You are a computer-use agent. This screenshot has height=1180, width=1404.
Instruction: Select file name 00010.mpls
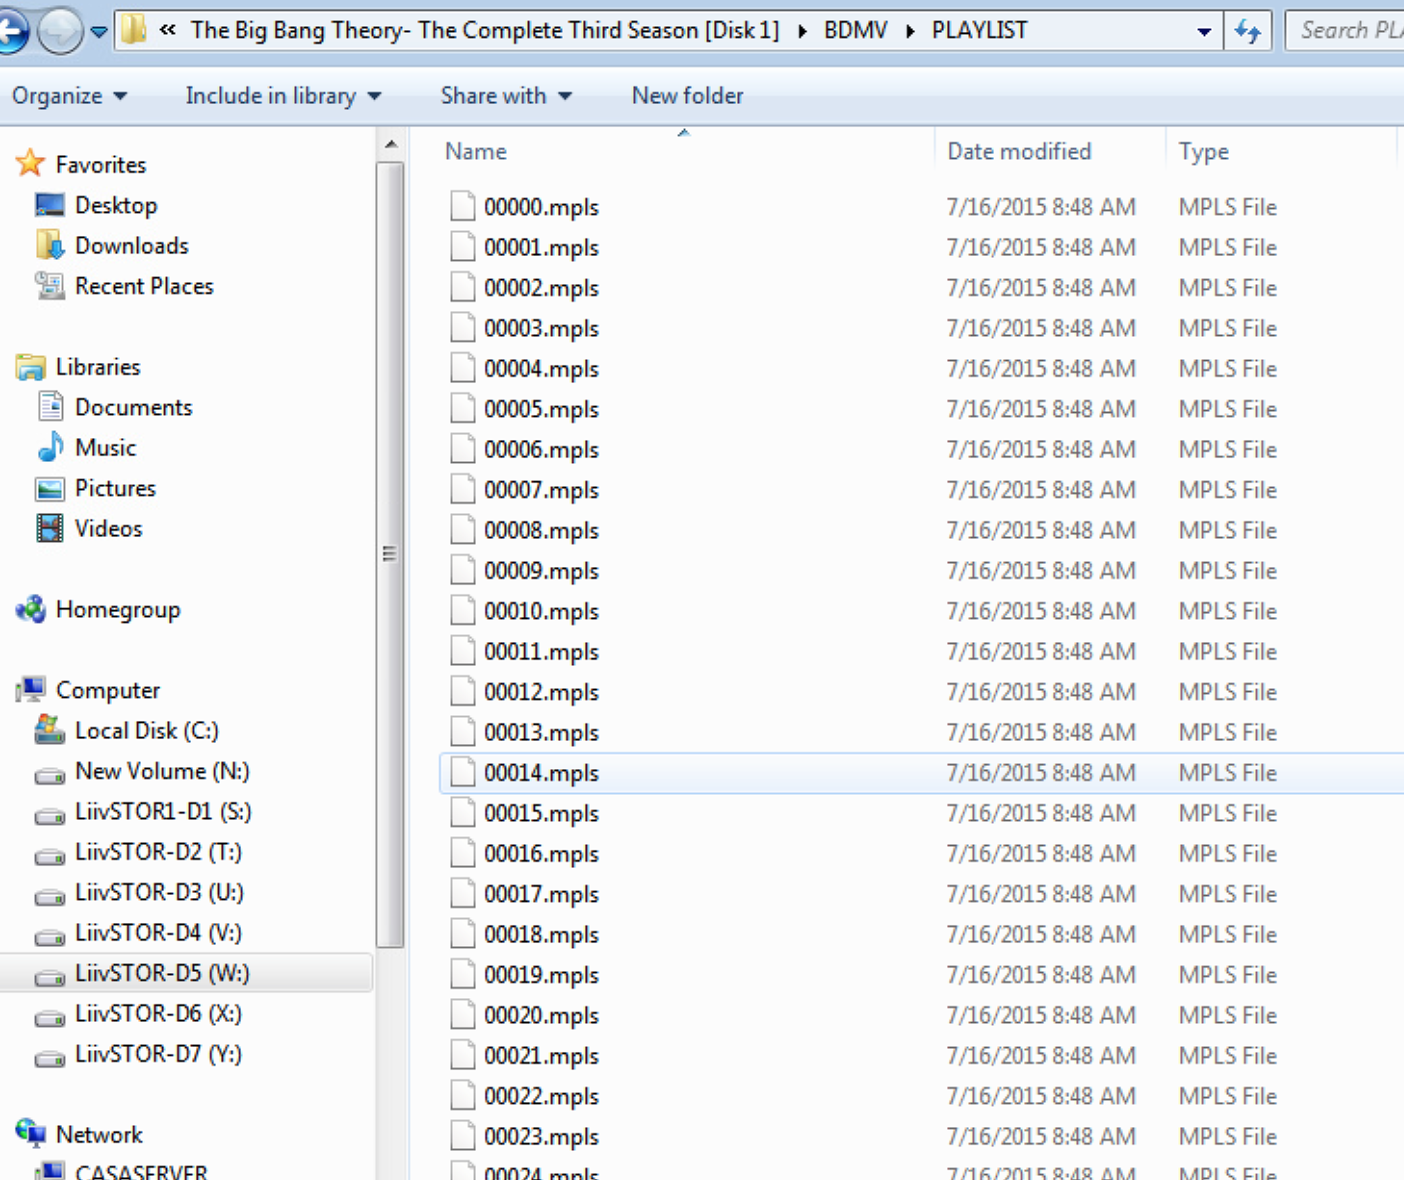[x=541, y=611]
